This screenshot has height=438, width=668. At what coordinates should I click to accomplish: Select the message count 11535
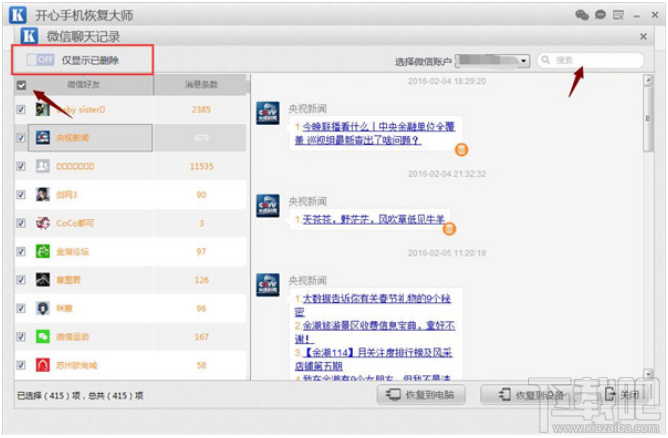click(202, 166)
